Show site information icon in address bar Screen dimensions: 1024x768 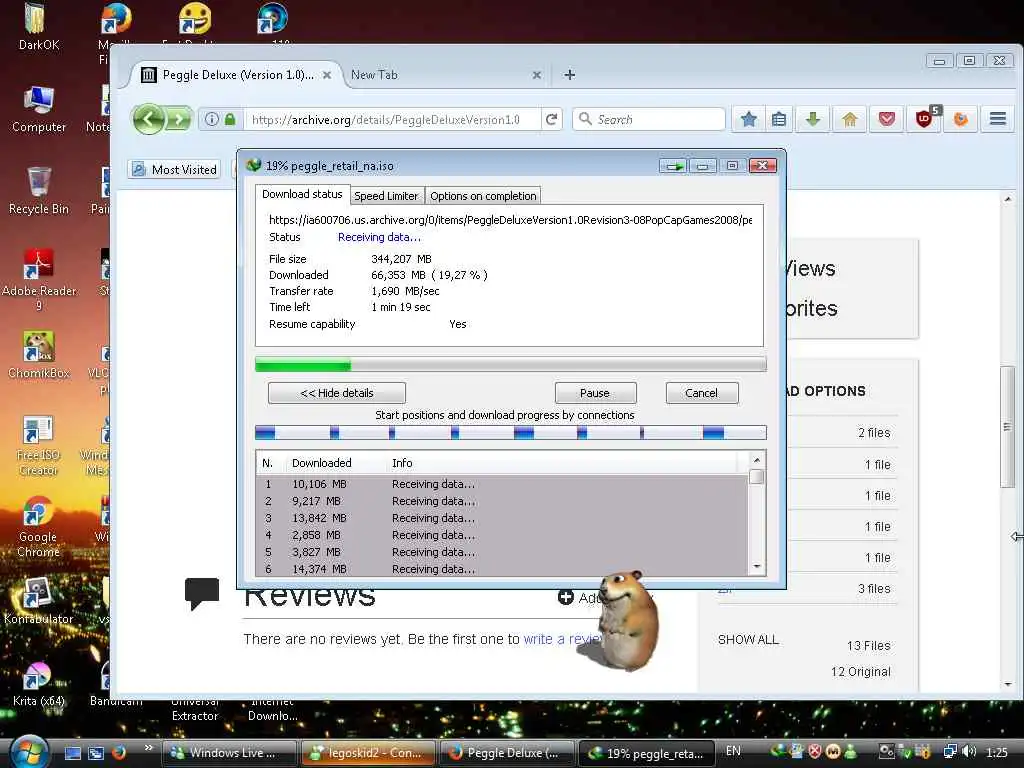click(x=212, y=120)
